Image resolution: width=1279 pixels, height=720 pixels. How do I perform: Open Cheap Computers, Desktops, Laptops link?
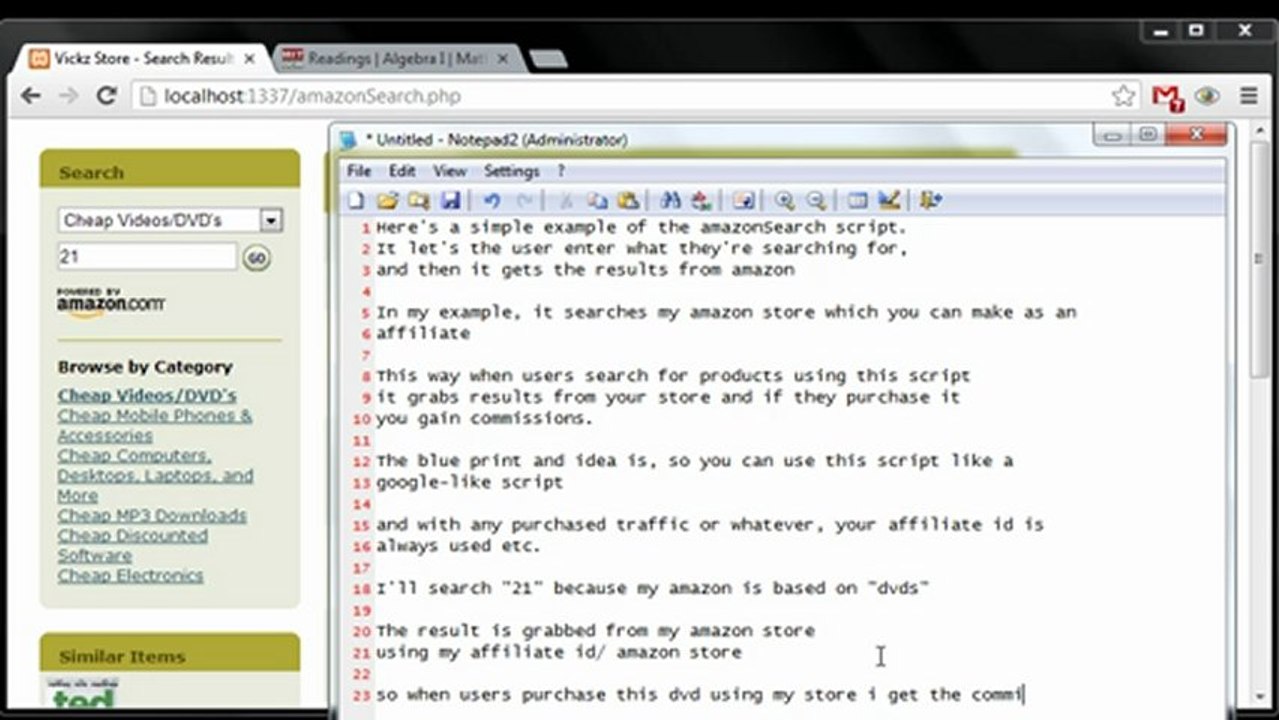click(155, 476)
